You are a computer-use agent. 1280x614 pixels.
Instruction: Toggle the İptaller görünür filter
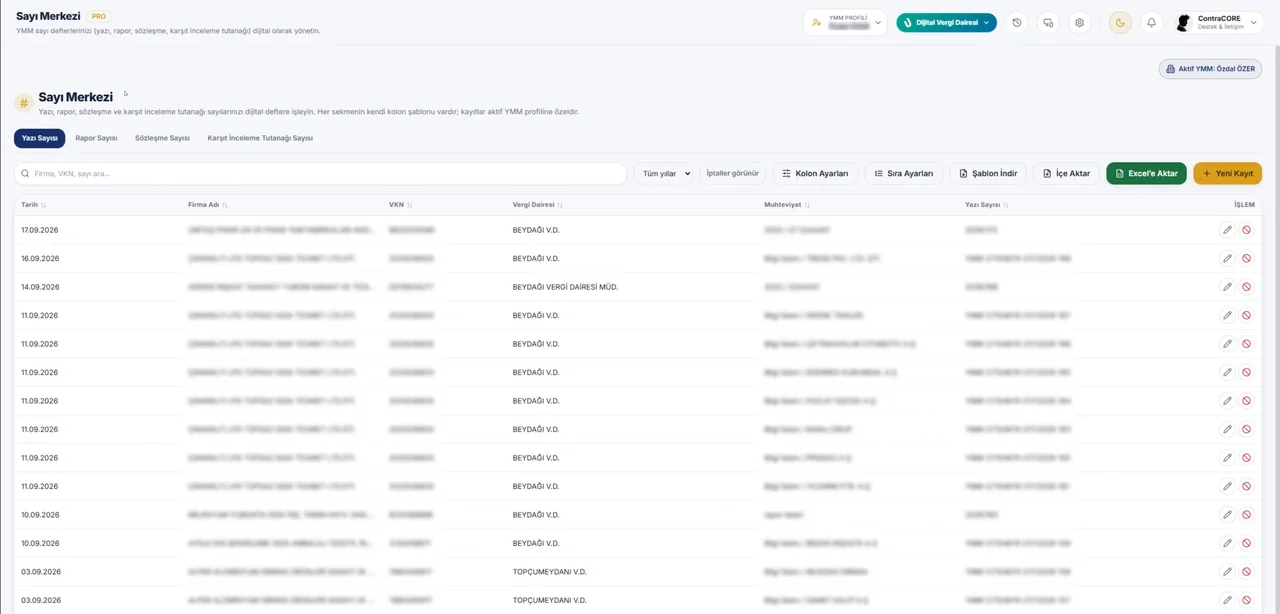[x=733, y=173]
